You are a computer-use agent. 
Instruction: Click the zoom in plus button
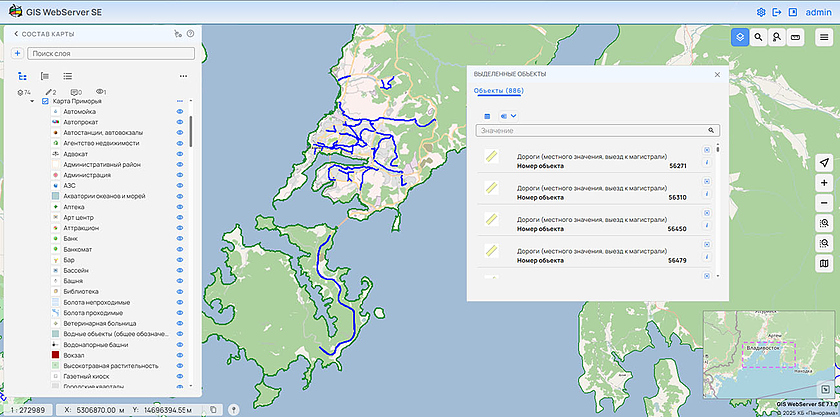(824, 183)
